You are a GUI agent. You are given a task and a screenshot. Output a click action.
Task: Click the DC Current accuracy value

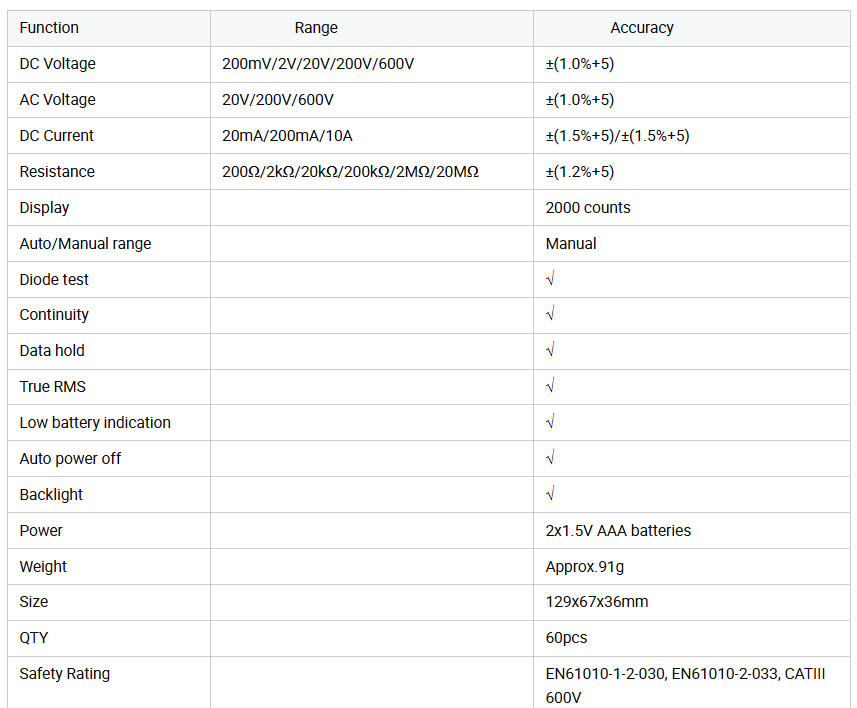pos(617,136)
